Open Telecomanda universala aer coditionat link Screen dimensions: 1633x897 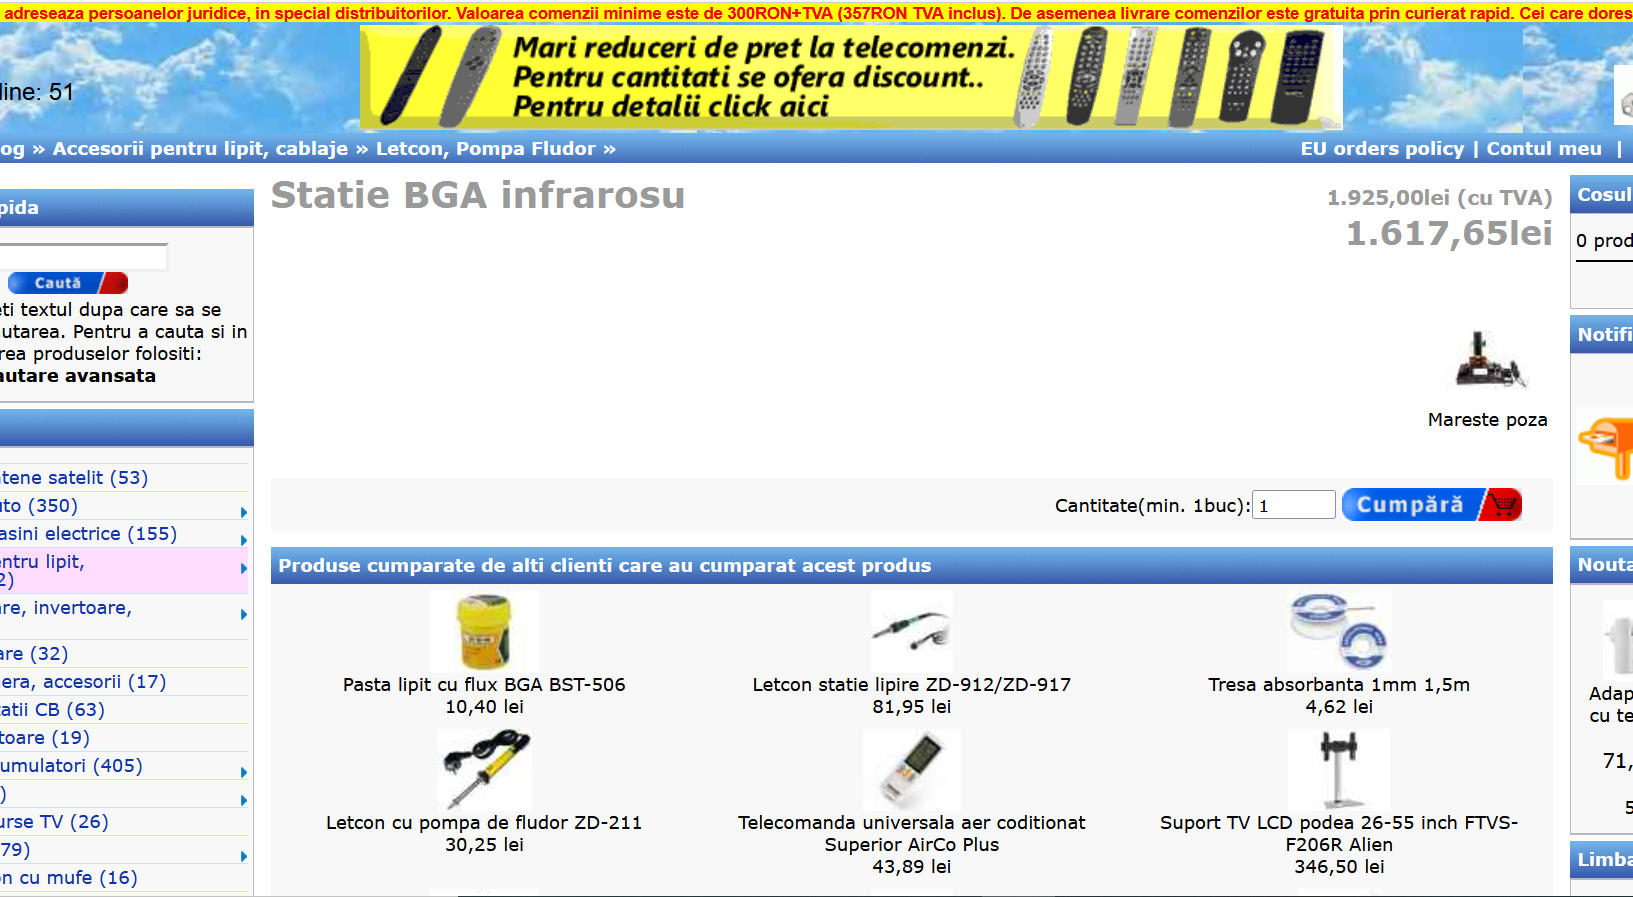click(911, 834)
